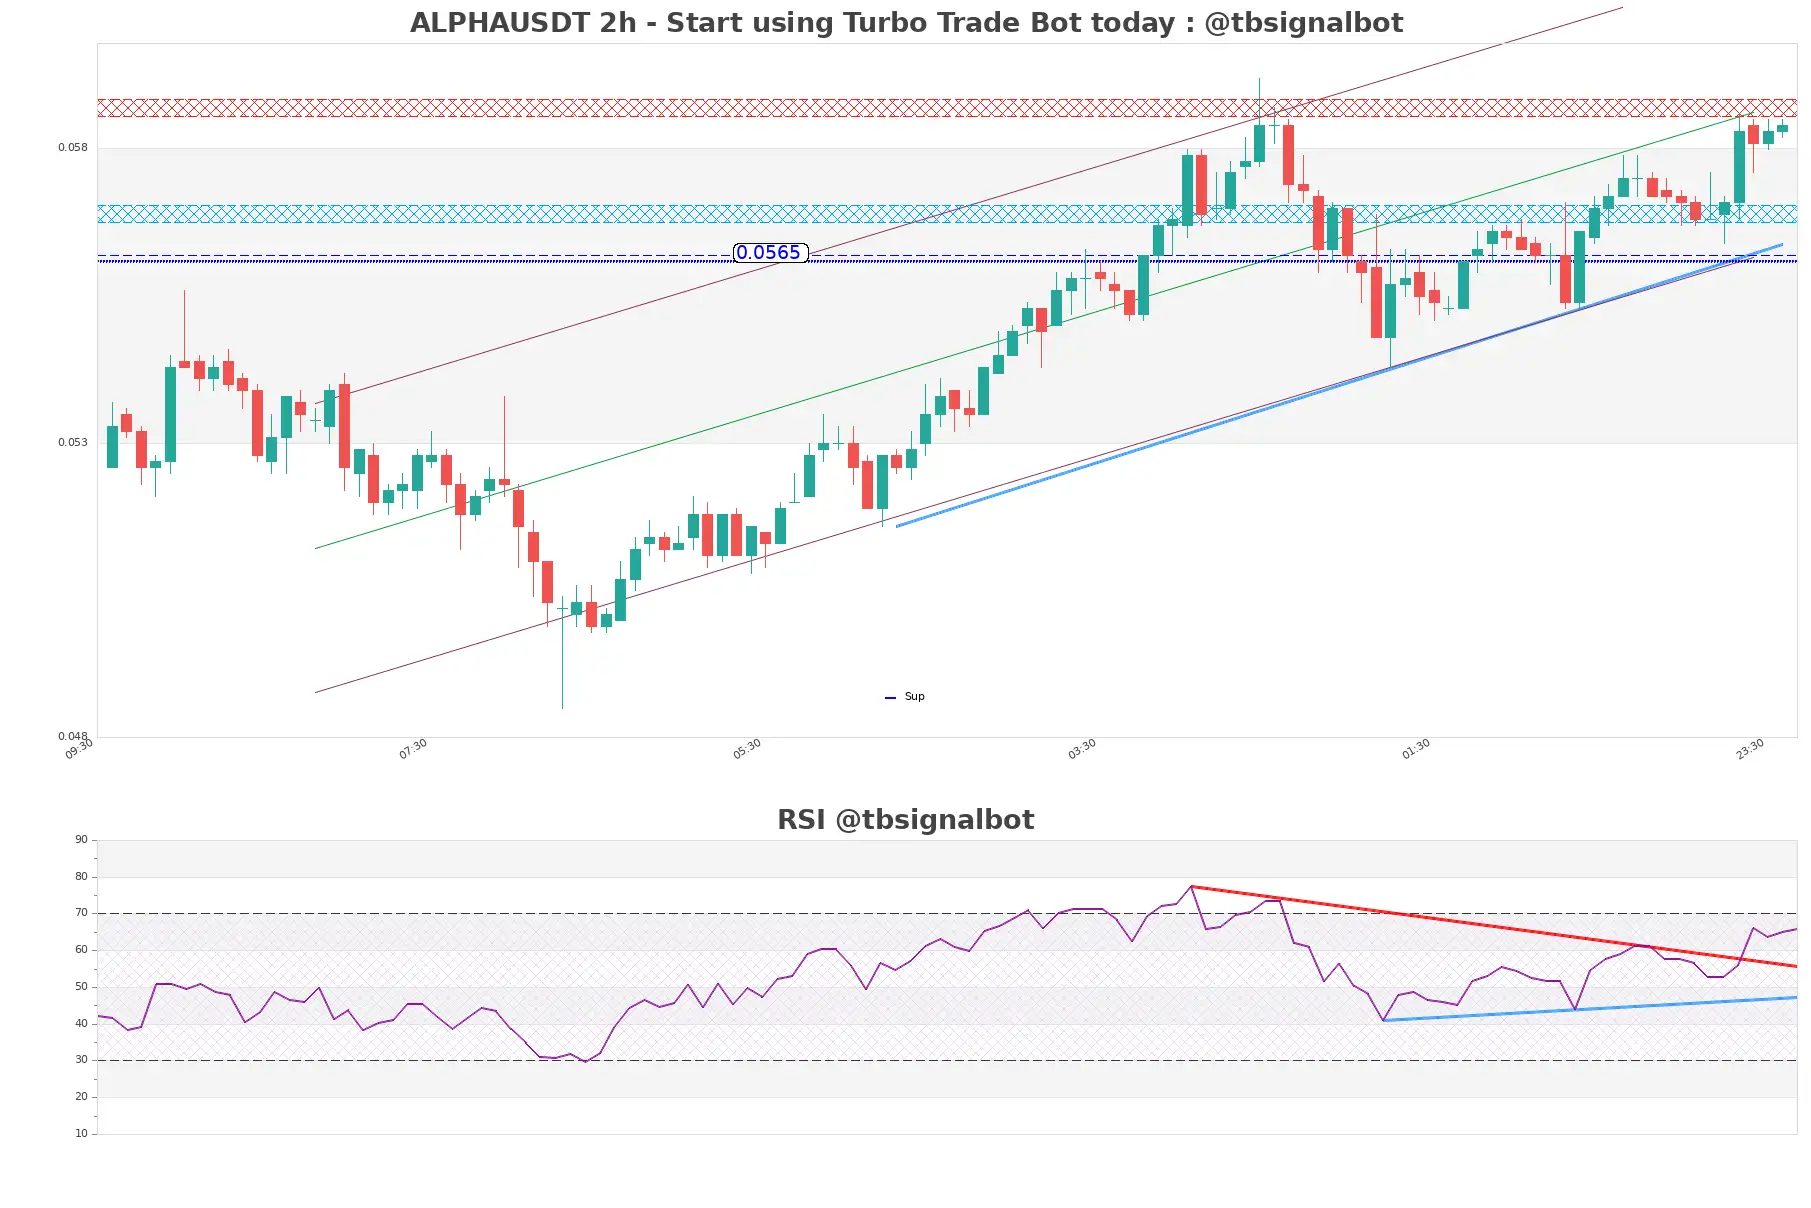Click the red hatched resistance zone band
This screenshot has width=1811, height=1208.
pos(947,108)
